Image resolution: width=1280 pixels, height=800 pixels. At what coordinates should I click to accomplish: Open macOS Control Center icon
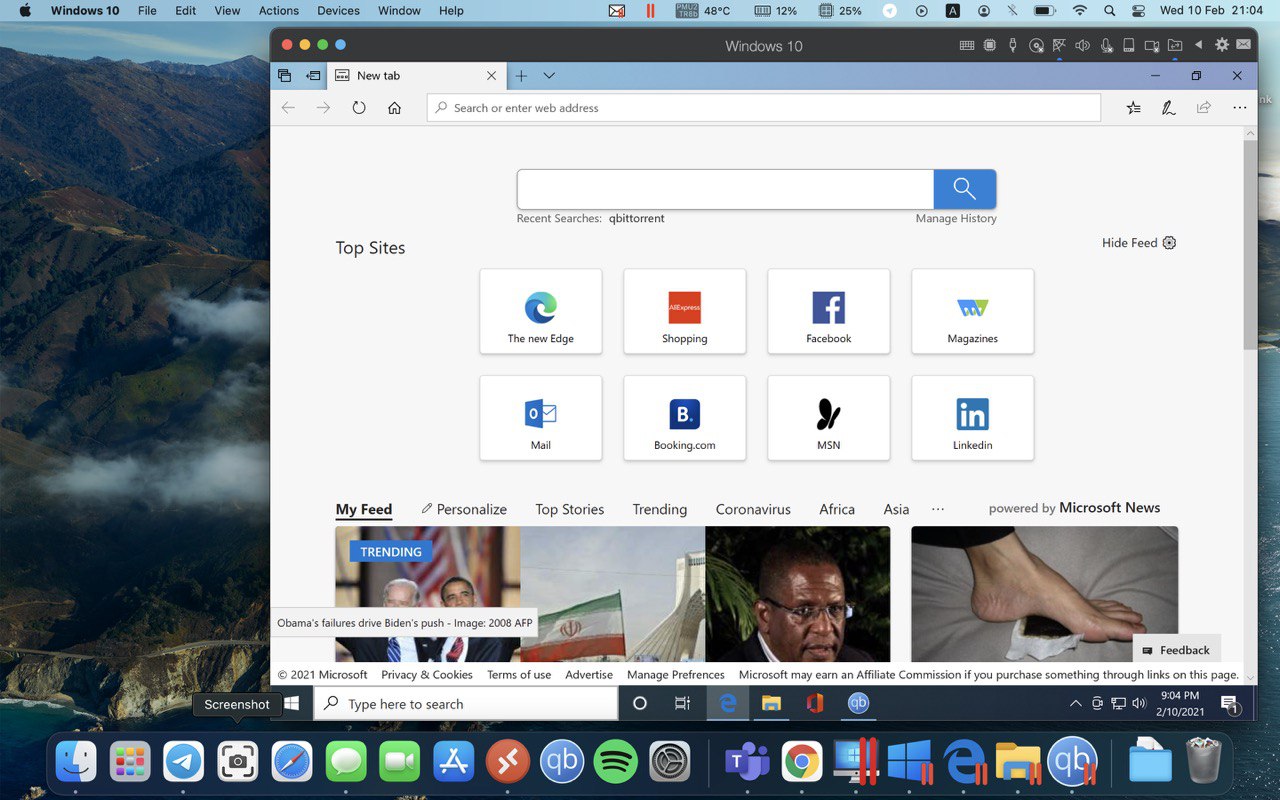(x=1138, y=11)
